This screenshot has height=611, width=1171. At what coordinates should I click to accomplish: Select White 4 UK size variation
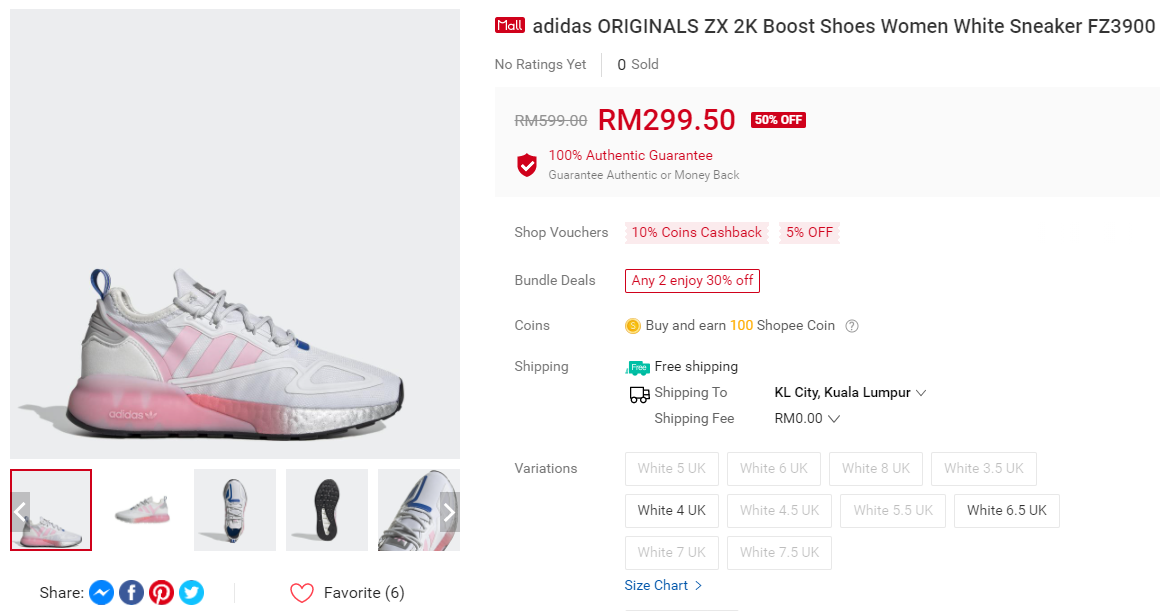pyautogui.click(x=671, y=511)
